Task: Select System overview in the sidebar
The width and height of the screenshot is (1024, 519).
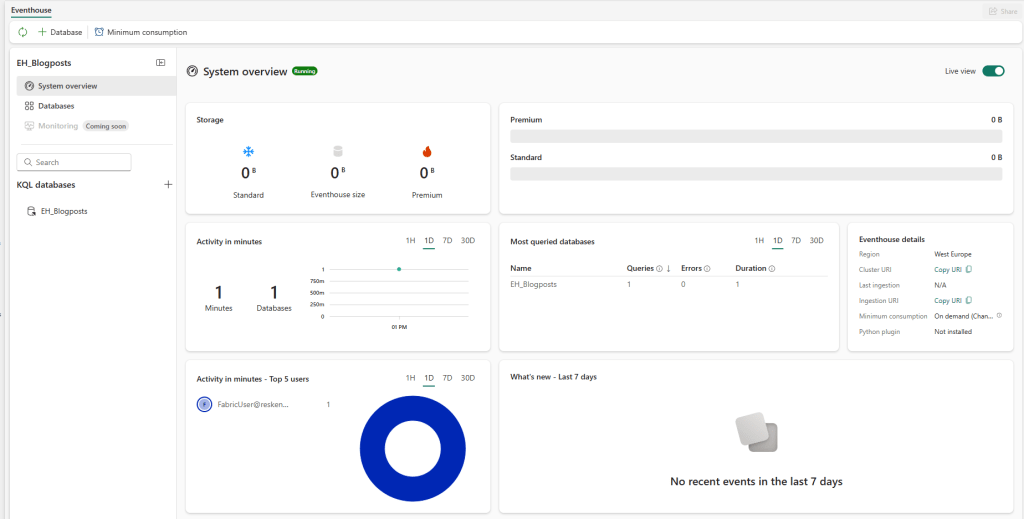Action: 67,86
